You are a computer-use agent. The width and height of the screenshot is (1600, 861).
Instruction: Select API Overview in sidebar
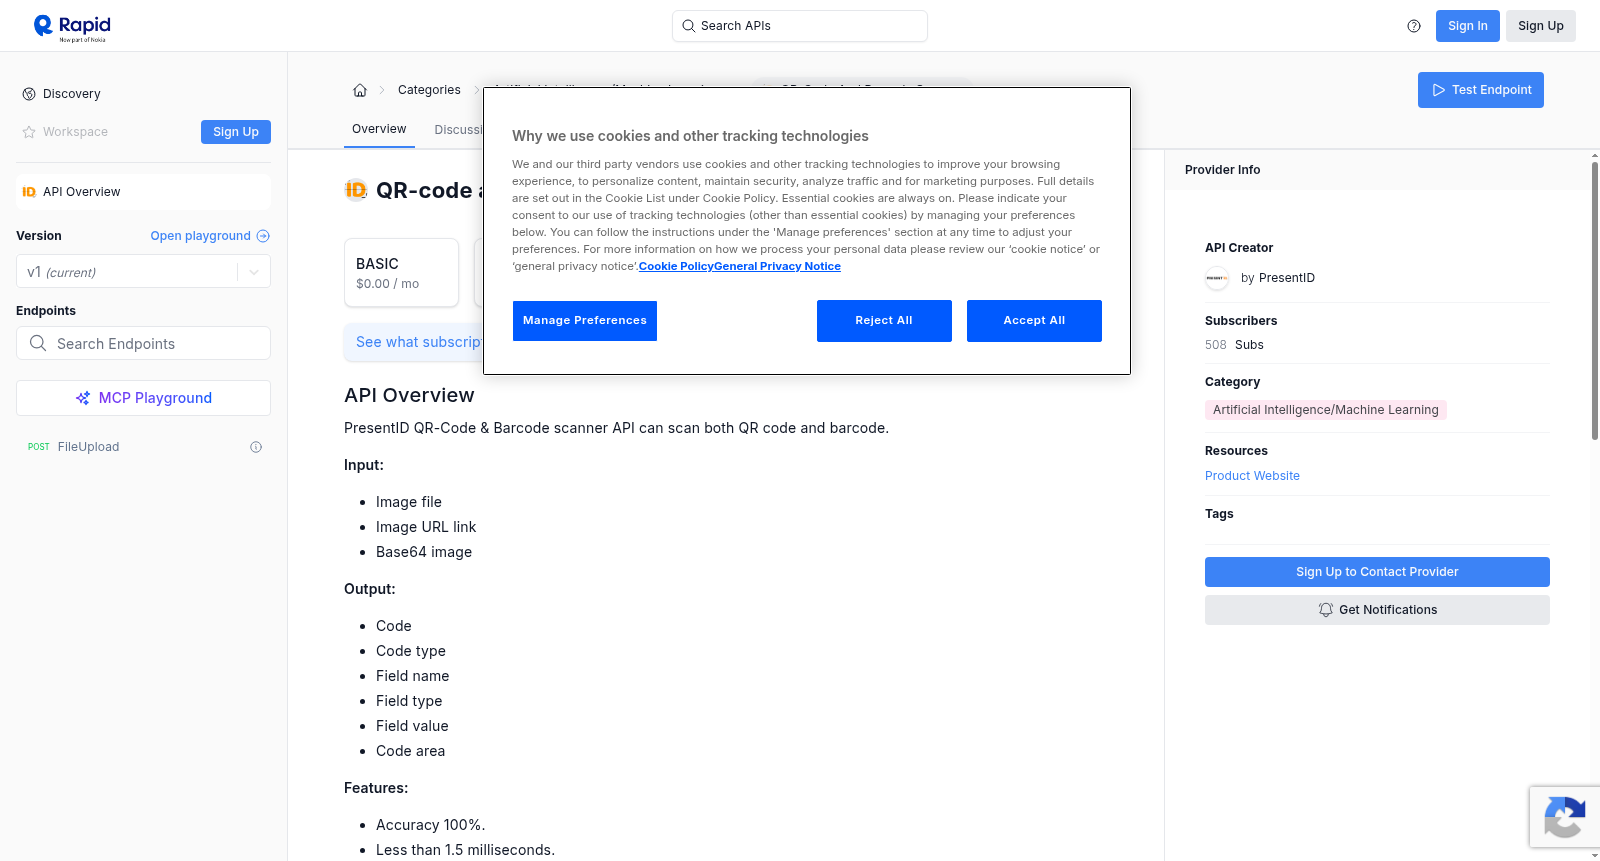tap(143, 192)
